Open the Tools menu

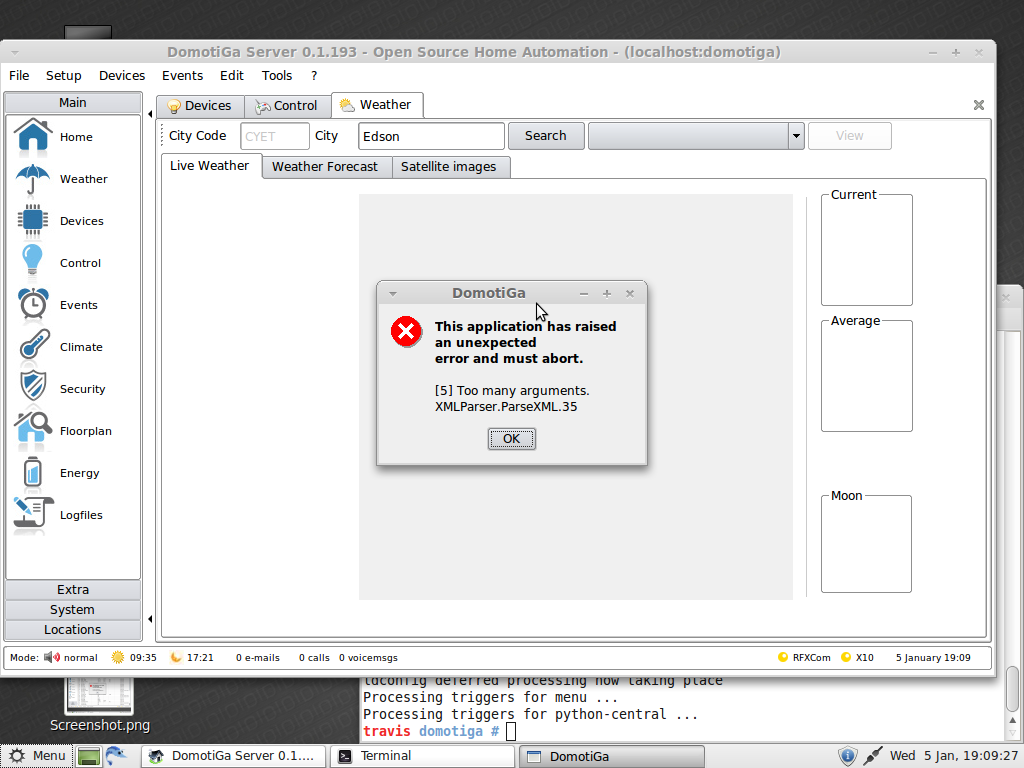tap(277, 76)
